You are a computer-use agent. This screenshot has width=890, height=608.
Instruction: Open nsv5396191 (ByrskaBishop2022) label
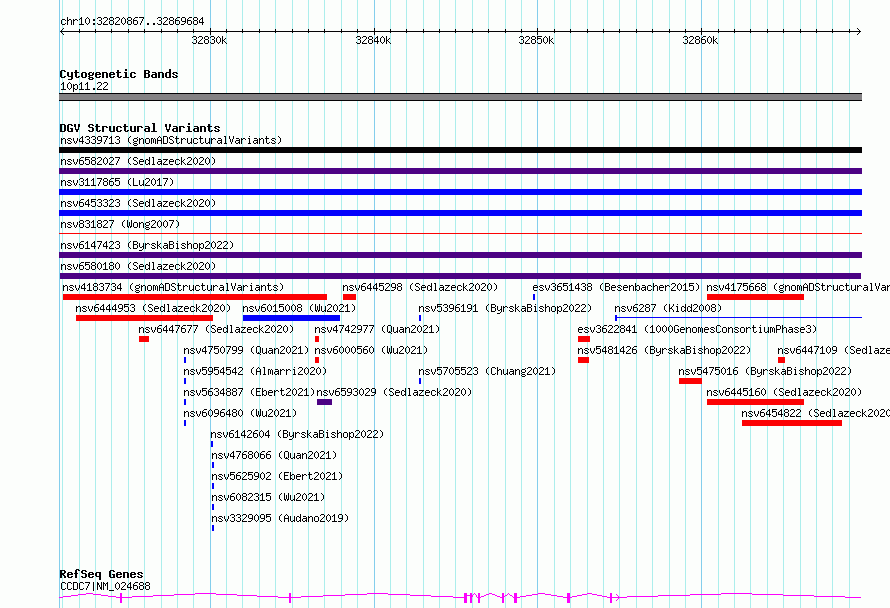click(x=505, y=308)
